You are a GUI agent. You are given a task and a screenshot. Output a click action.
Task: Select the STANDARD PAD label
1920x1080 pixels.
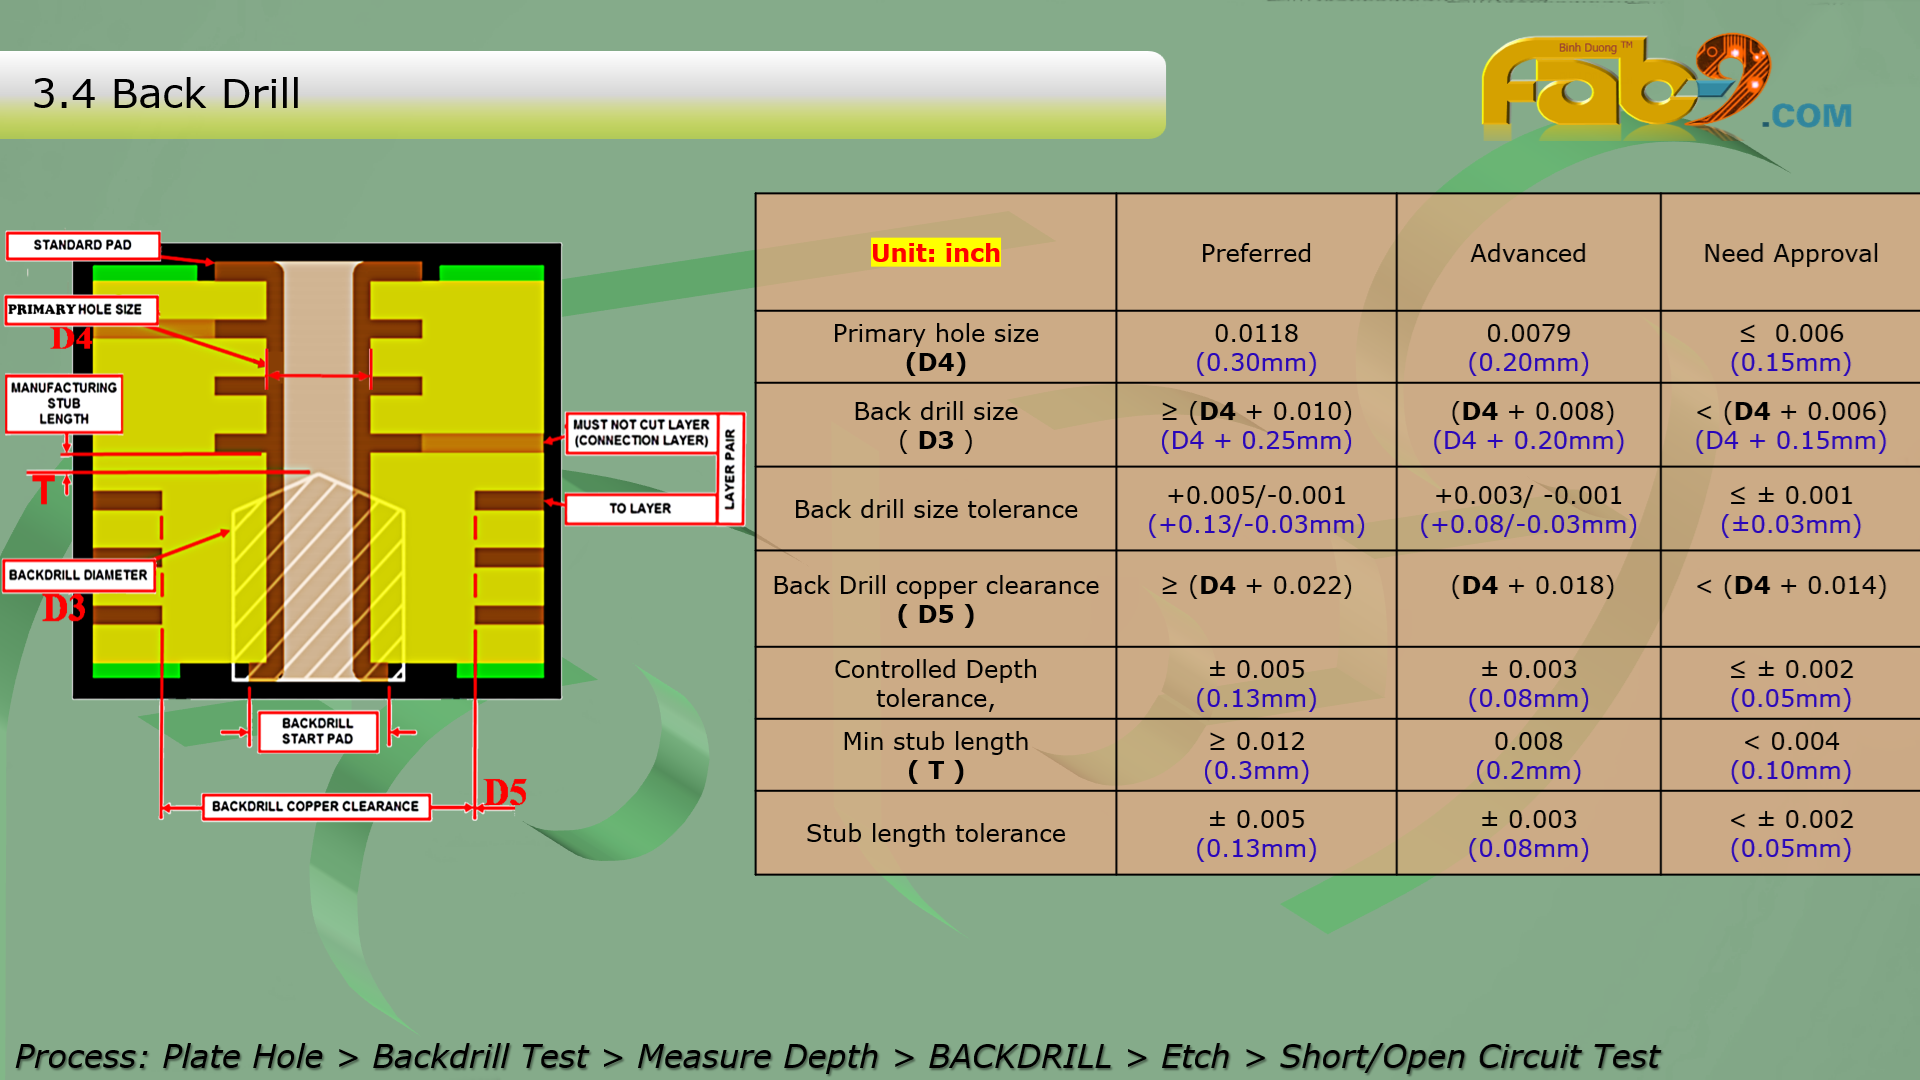click(83, 245)
